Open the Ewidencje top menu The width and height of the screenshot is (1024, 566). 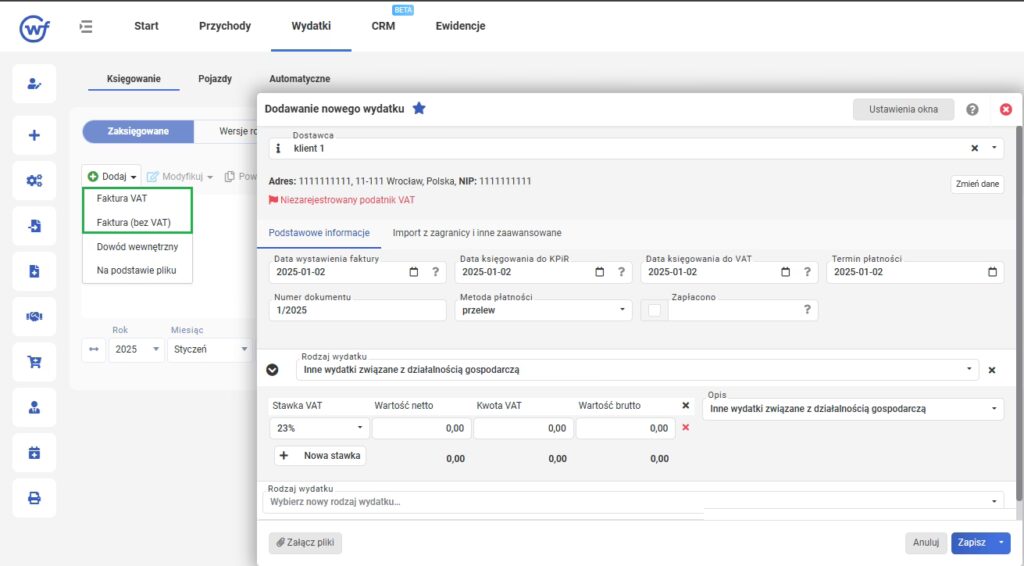460,26
